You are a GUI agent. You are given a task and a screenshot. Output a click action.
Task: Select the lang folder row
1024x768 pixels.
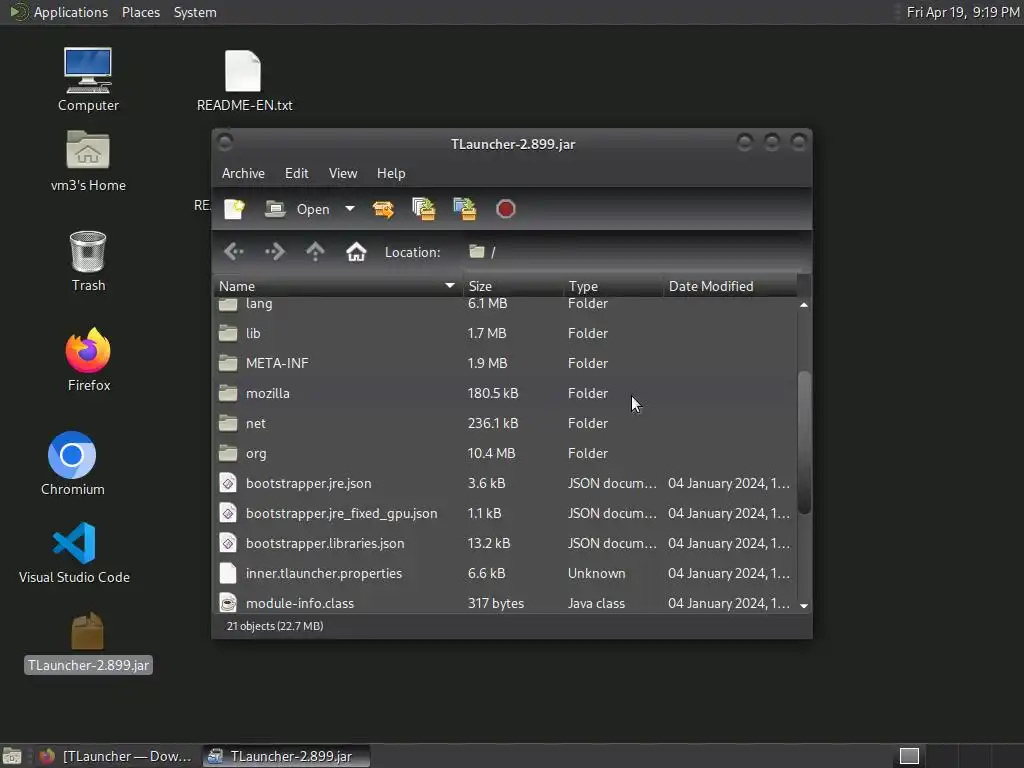(505, 304)
